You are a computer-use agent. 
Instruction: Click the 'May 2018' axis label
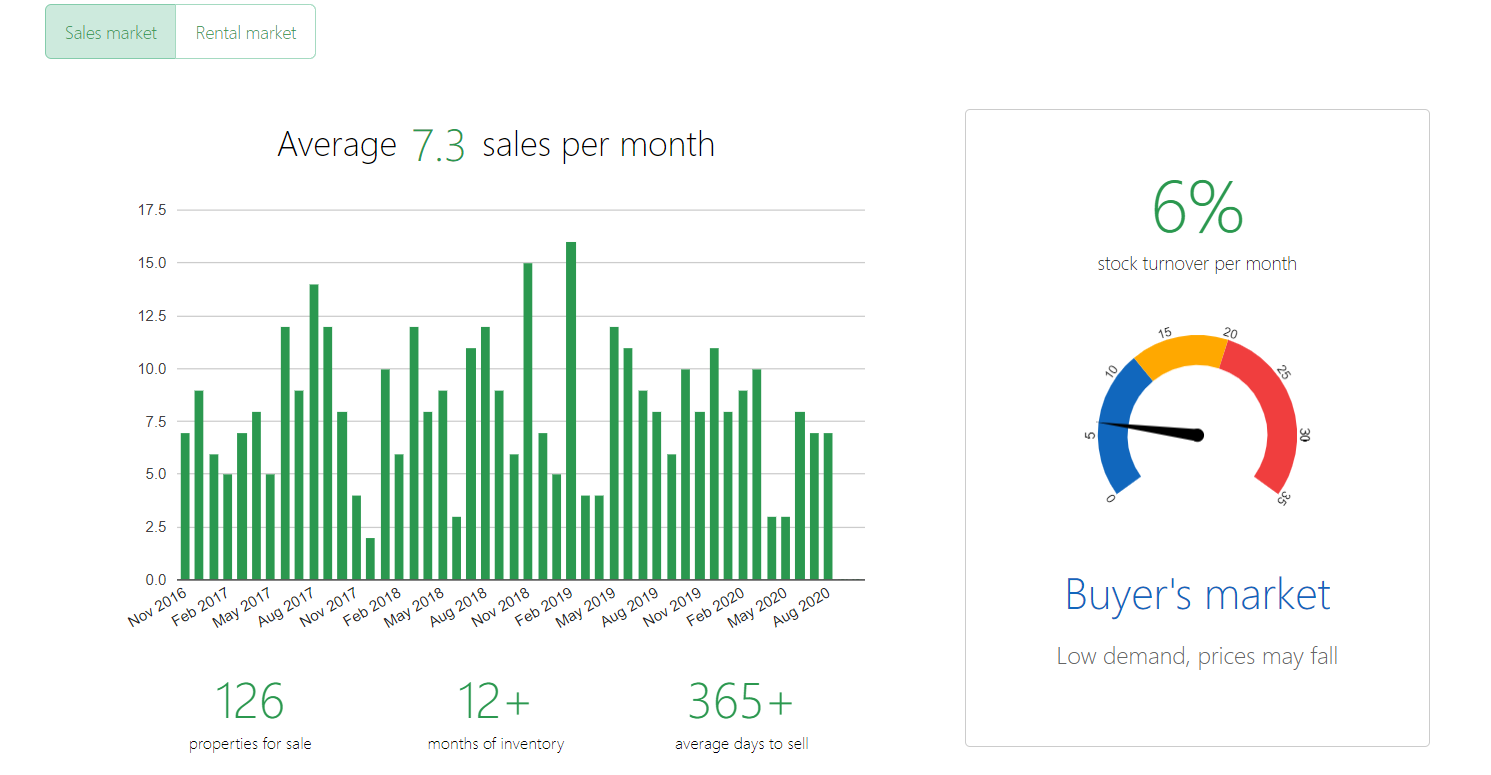pyautogui.click(x=416, y=607)
